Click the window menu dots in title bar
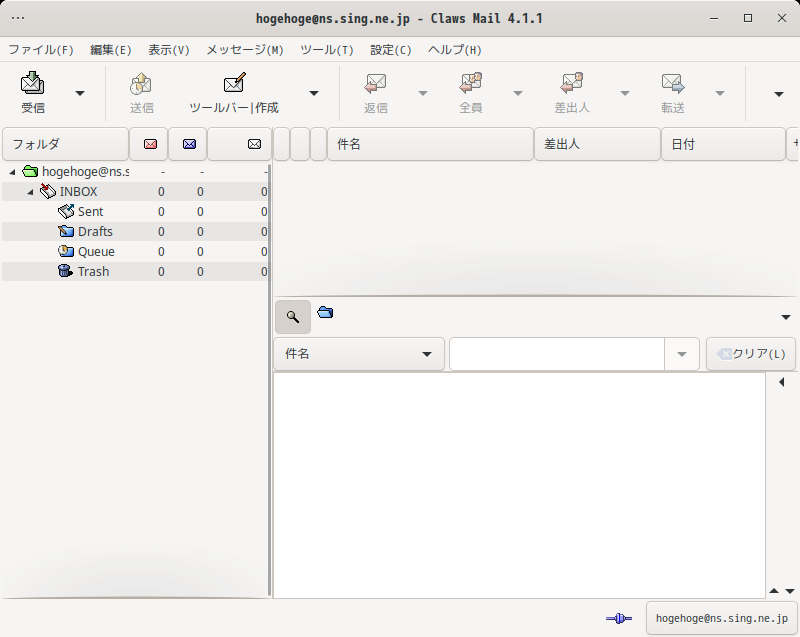The image size is (800, 637). [x=18, y=18]
